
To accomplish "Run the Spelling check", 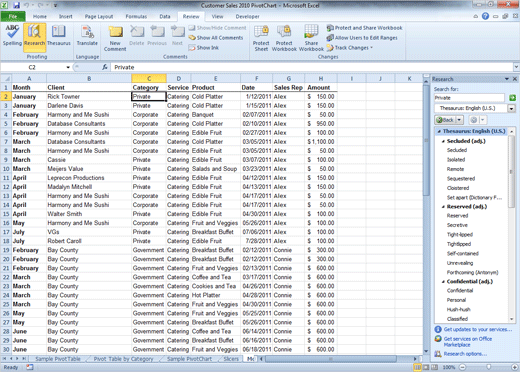I will pos(12,35).
